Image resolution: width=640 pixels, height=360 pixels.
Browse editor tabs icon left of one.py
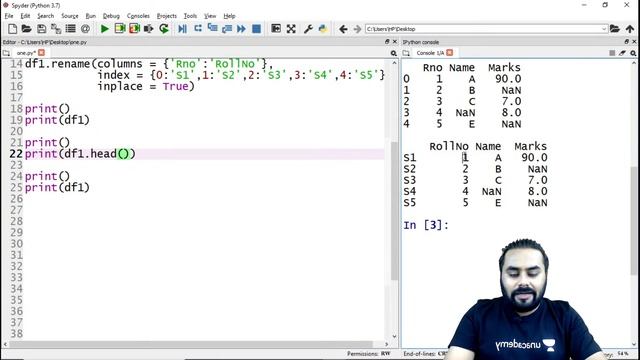[6, 53]
